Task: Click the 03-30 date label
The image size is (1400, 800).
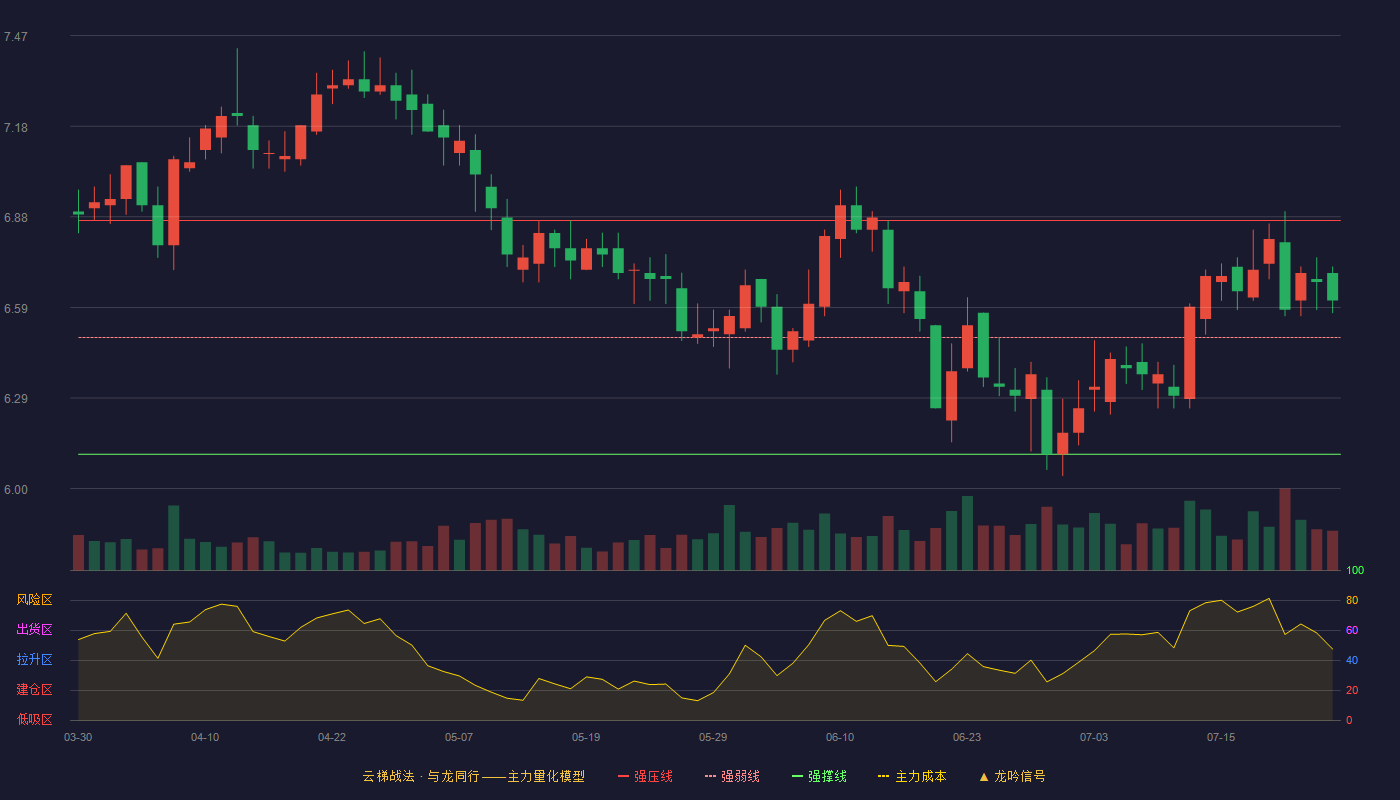Action: 78,737
